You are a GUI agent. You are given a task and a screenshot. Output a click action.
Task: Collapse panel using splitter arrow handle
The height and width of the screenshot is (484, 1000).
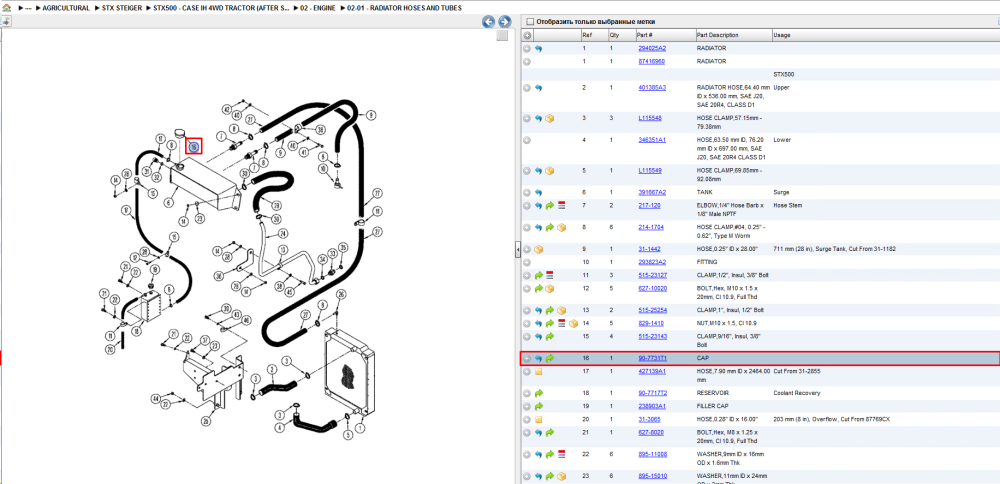(517, 251)
